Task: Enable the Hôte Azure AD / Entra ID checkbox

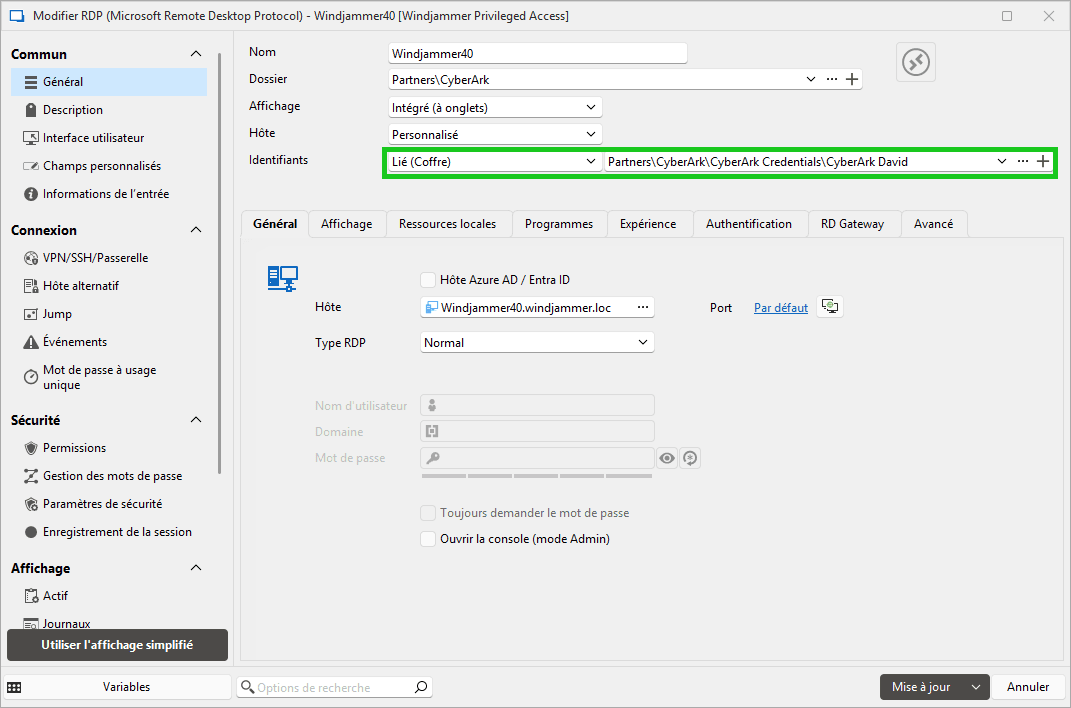Action: pos(429,280)
